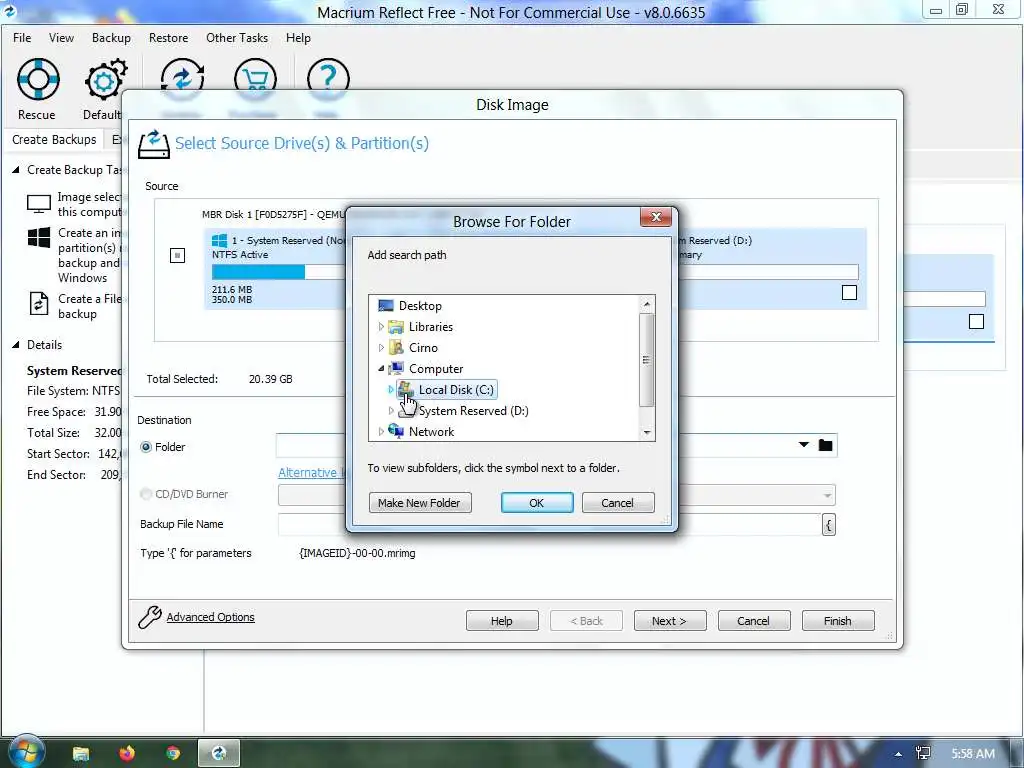Click Next in Disk Image wizard
1024x768 pixels.
(669, 620)
